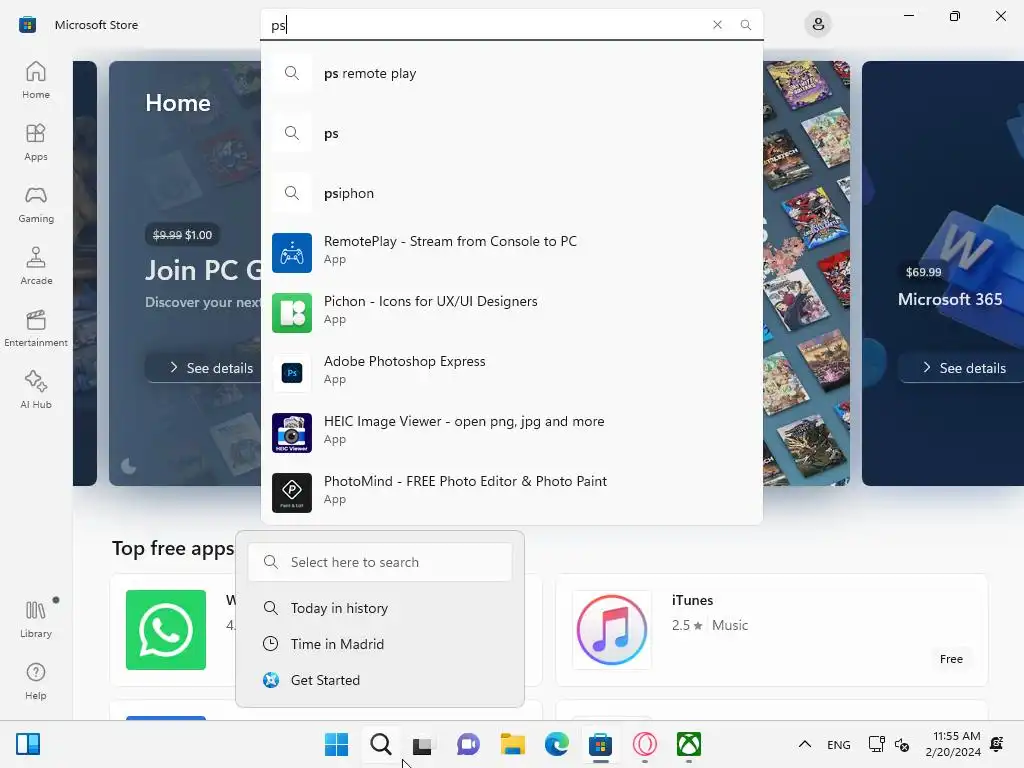The height and width of the screenshot is (768, 1024).
Task: Click ENG language indicator
Action: point(839,744)
